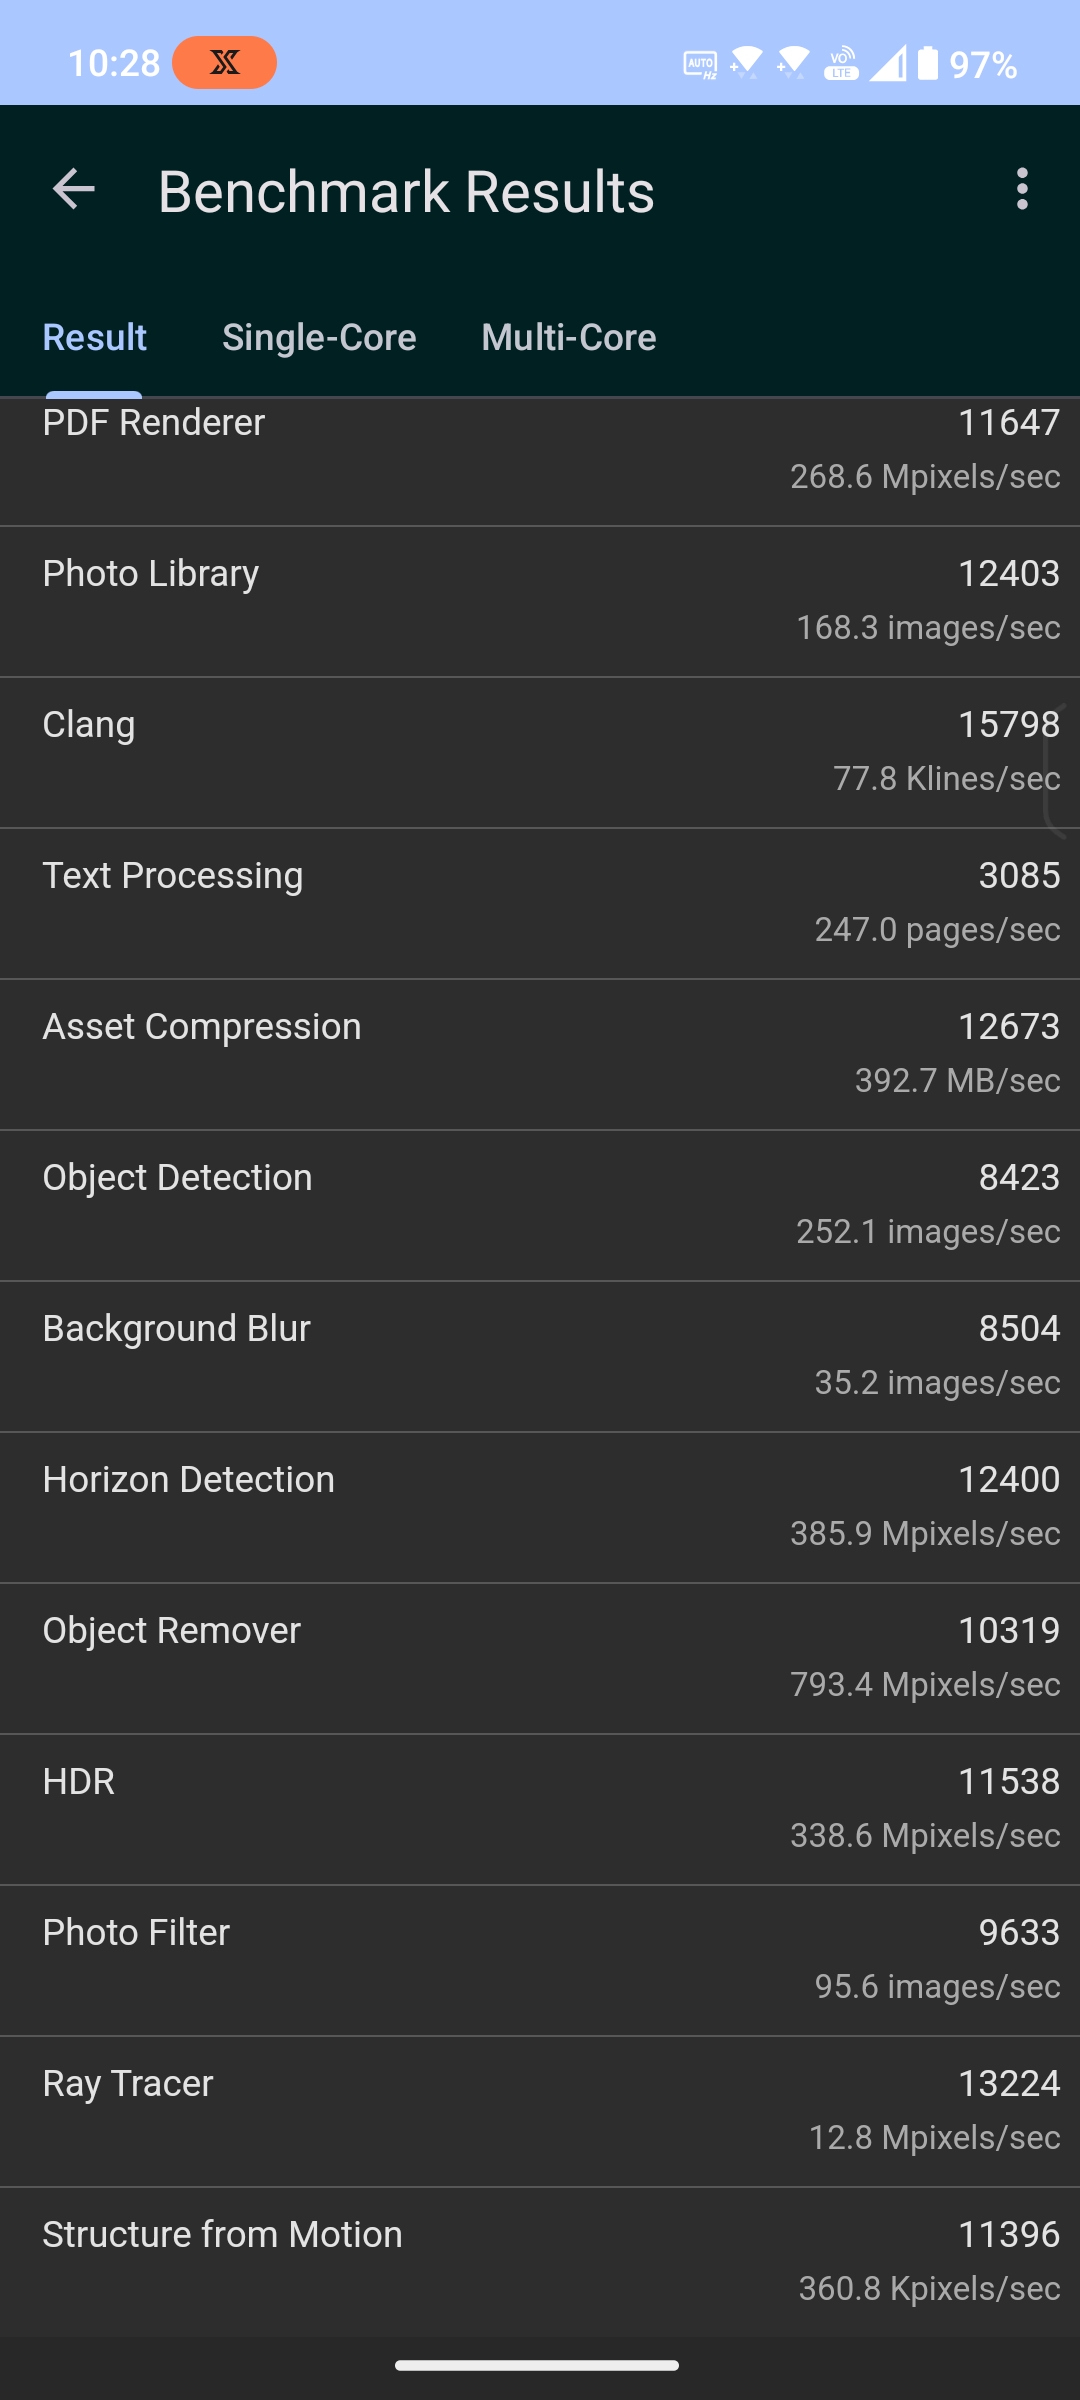Tap the Clang benchmark row
Image resolution: width=1080 pixels, height=2400 pixels.
point(540,753)
